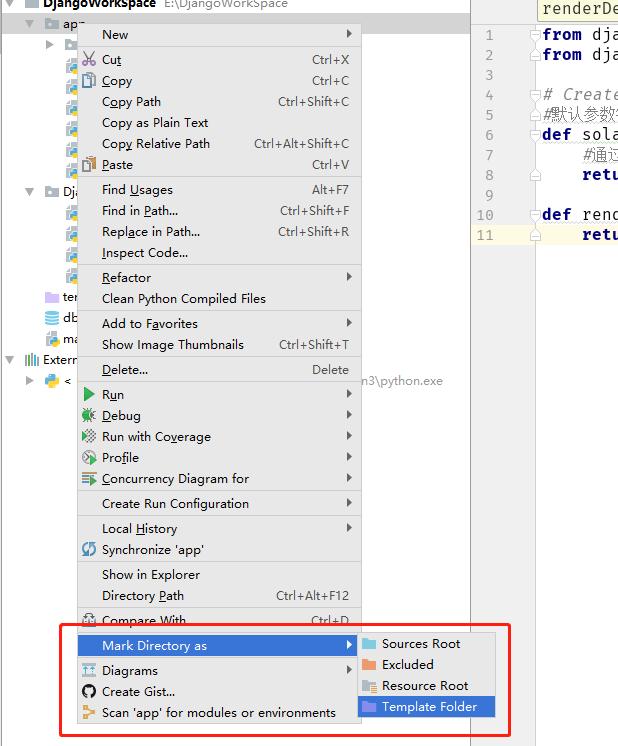Collapse the External Libraries arrow
Viewport: 618px width, 746px height.
(x=10, y=360)
